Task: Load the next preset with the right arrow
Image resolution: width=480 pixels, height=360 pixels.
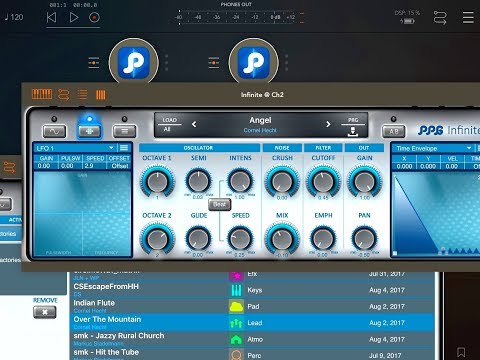Action: tap(328, 124)
